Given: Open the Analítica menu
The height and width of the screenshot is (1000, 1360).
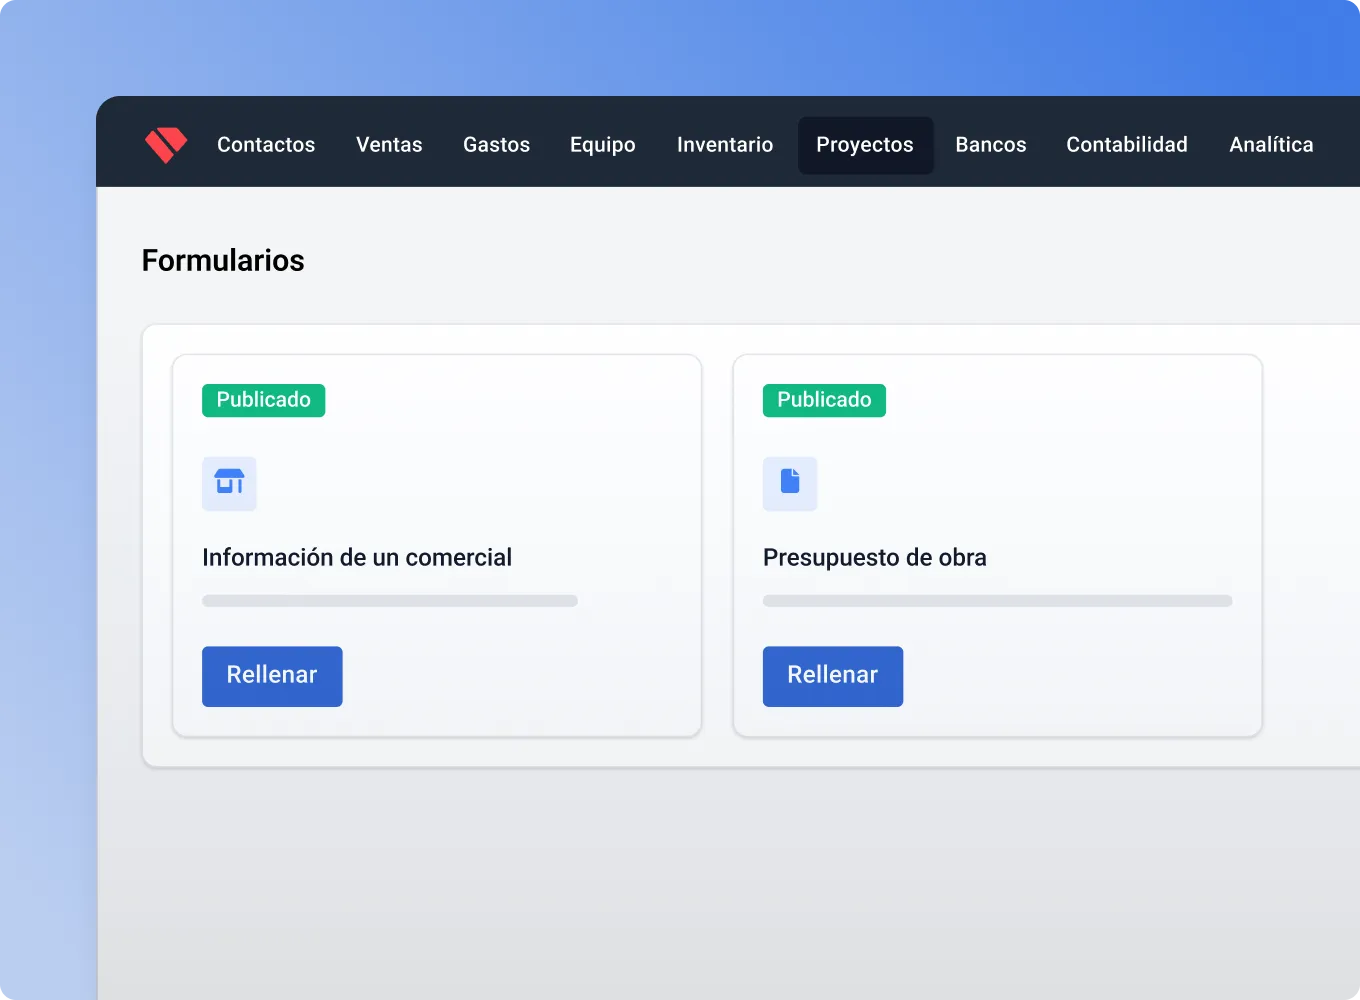Looking at the screenshot, I should point(1271,145).
